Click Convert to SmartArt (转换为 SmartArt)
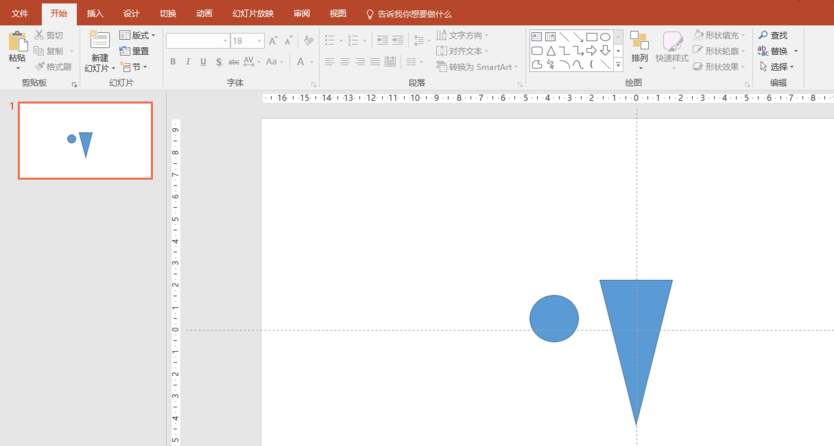The width and height of the screenshot is (834, 446). point(473,67)
